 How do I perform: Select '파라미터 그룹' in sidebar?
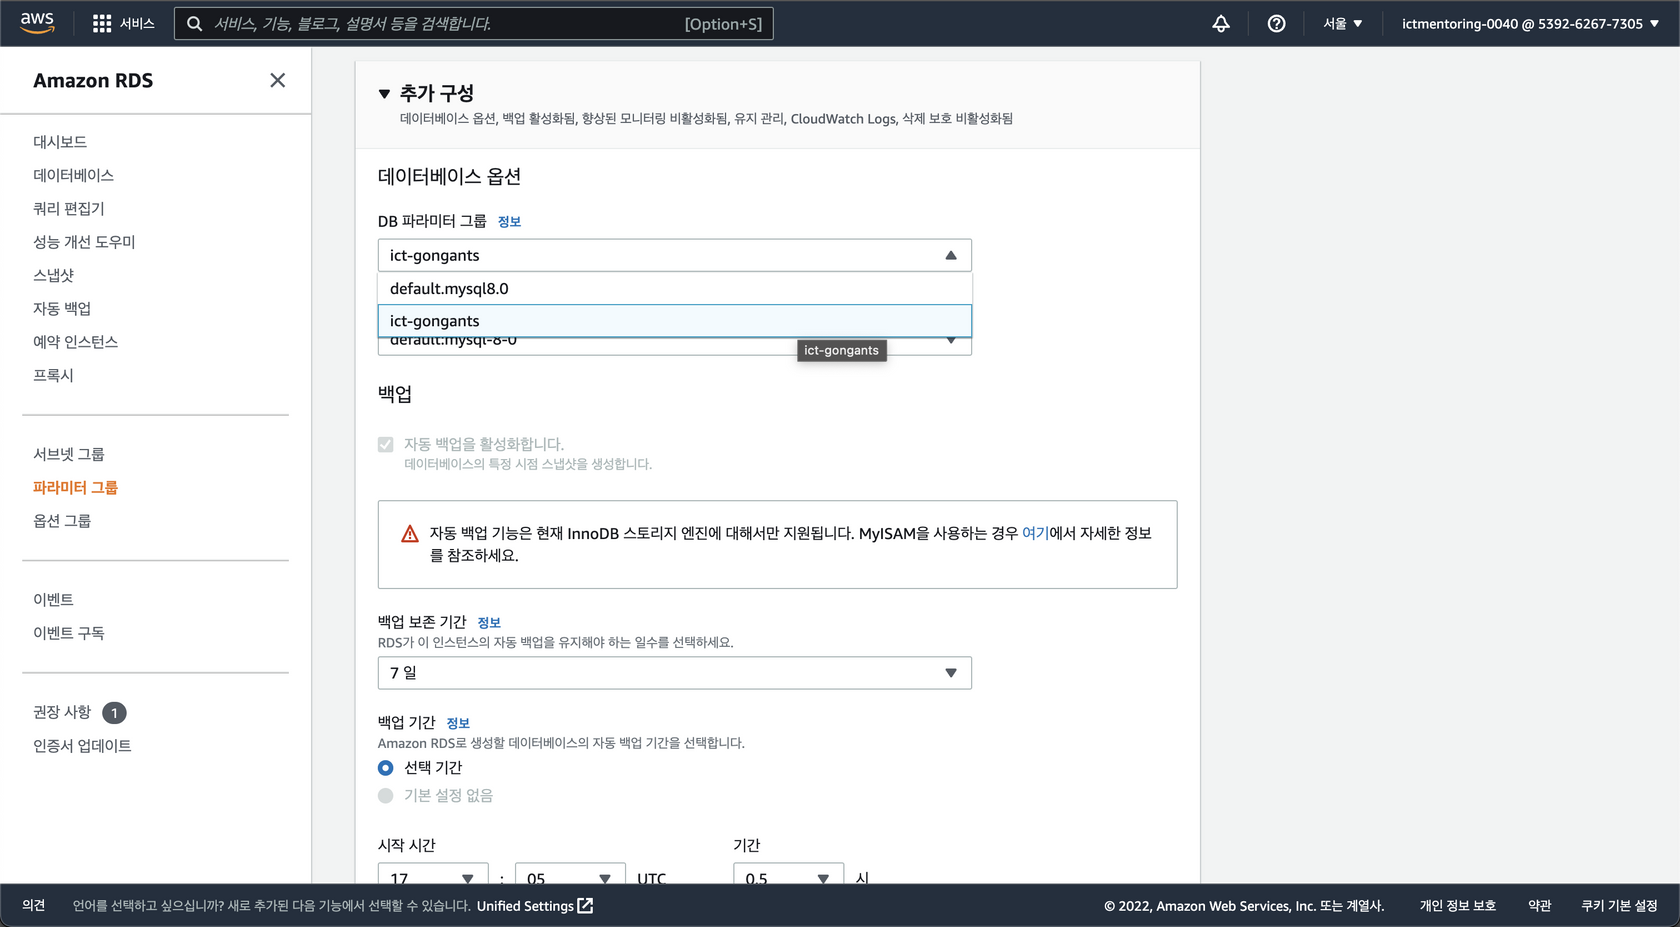coord(75,487)
